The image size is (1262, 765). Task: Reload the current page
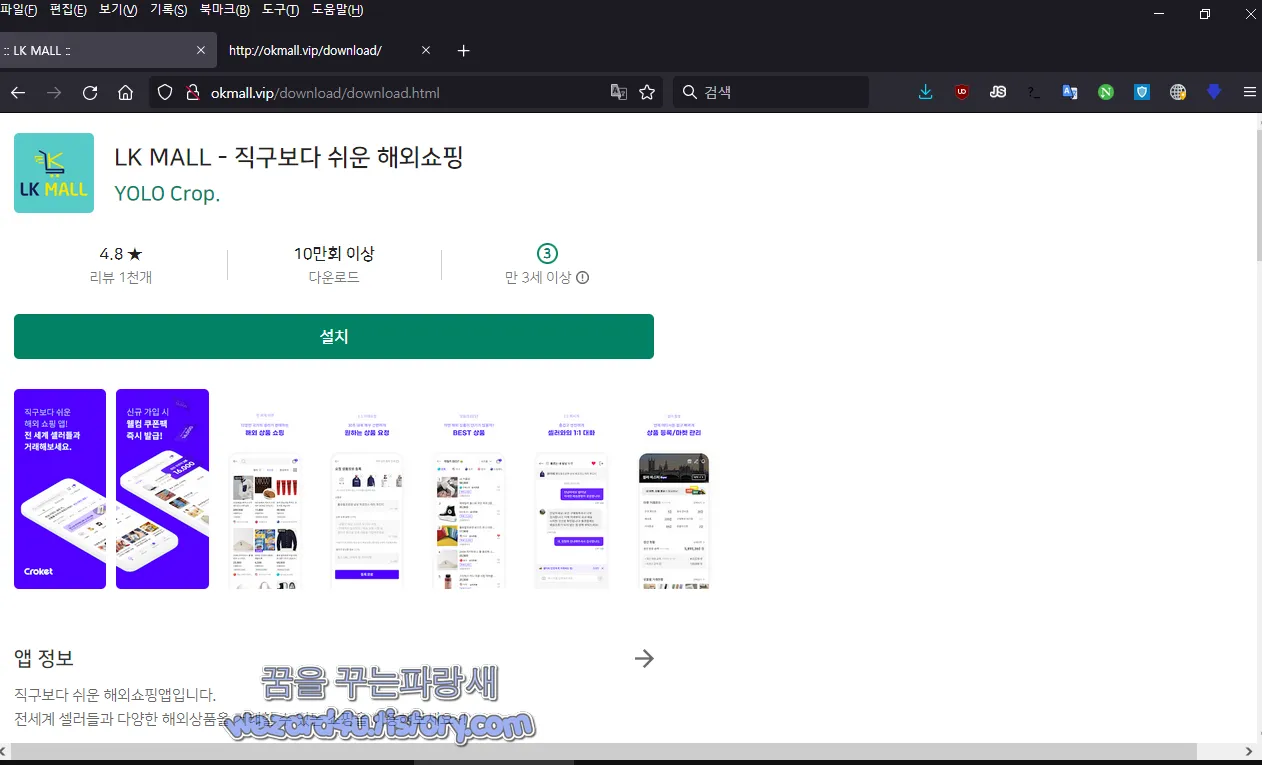[x=90, y=92]
